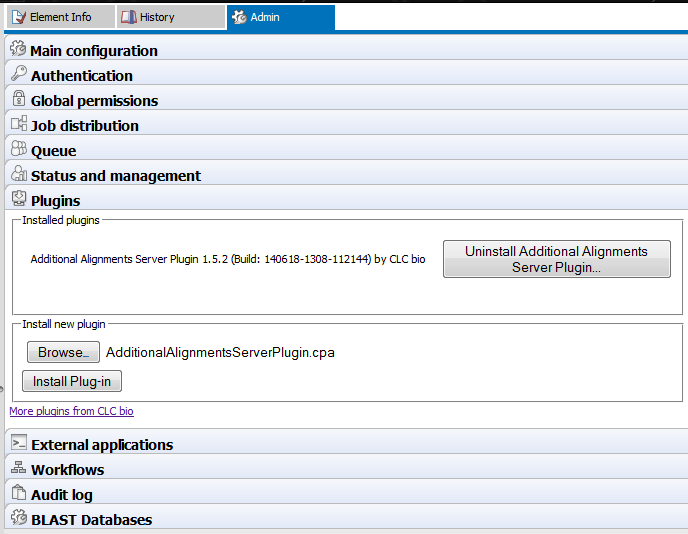688x534 pixels.
Task: Expand the Status and management section
Action: (x=347, y=173)
